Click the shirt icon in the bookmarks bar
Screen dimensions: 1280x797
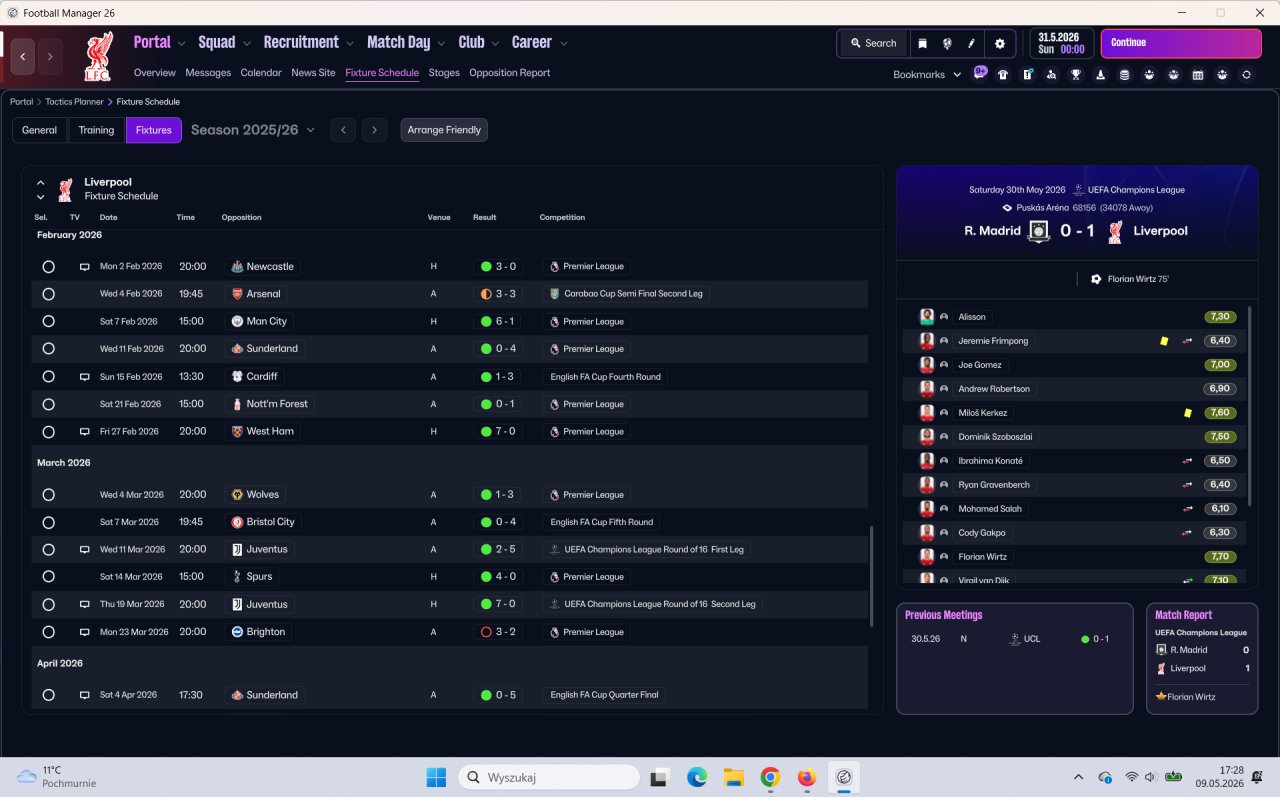pos(1003,74)
